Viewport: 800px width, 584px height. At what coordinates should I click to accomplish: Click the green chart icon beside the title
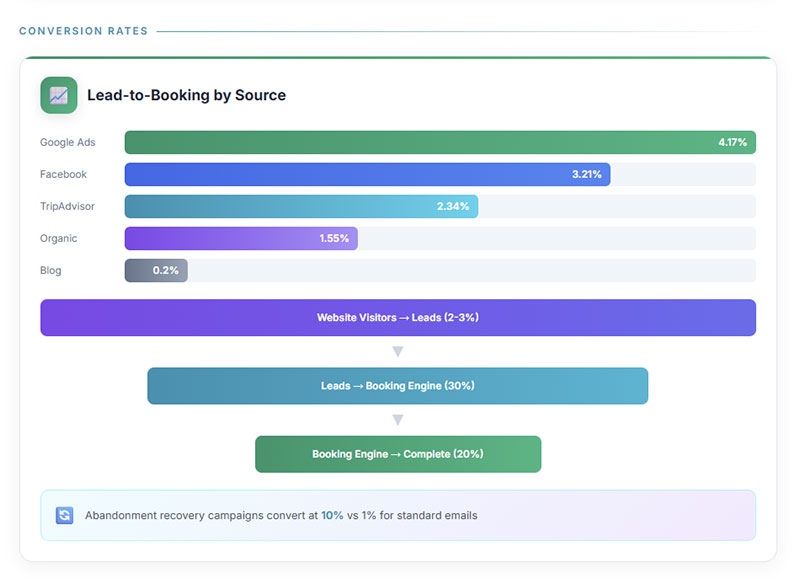57,95
